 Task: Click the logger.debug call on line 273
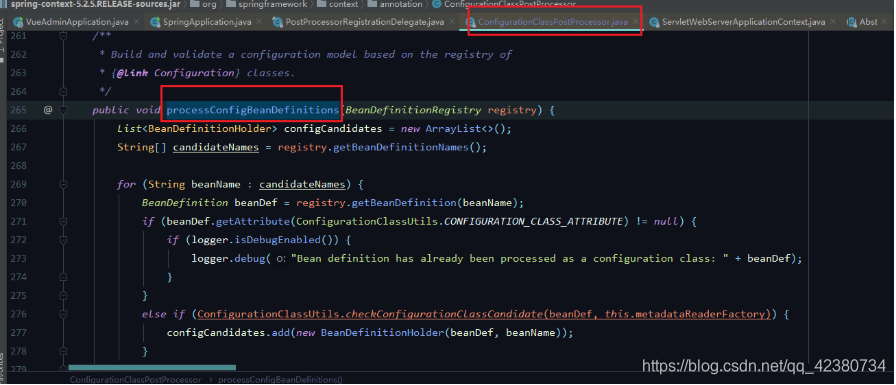point(229,259)
